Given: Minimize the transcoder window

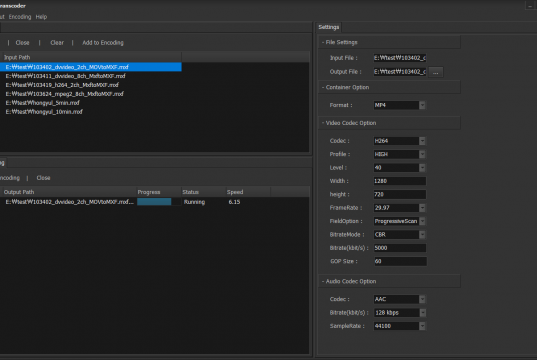Looking at the screenshot, I should [530, 5].
